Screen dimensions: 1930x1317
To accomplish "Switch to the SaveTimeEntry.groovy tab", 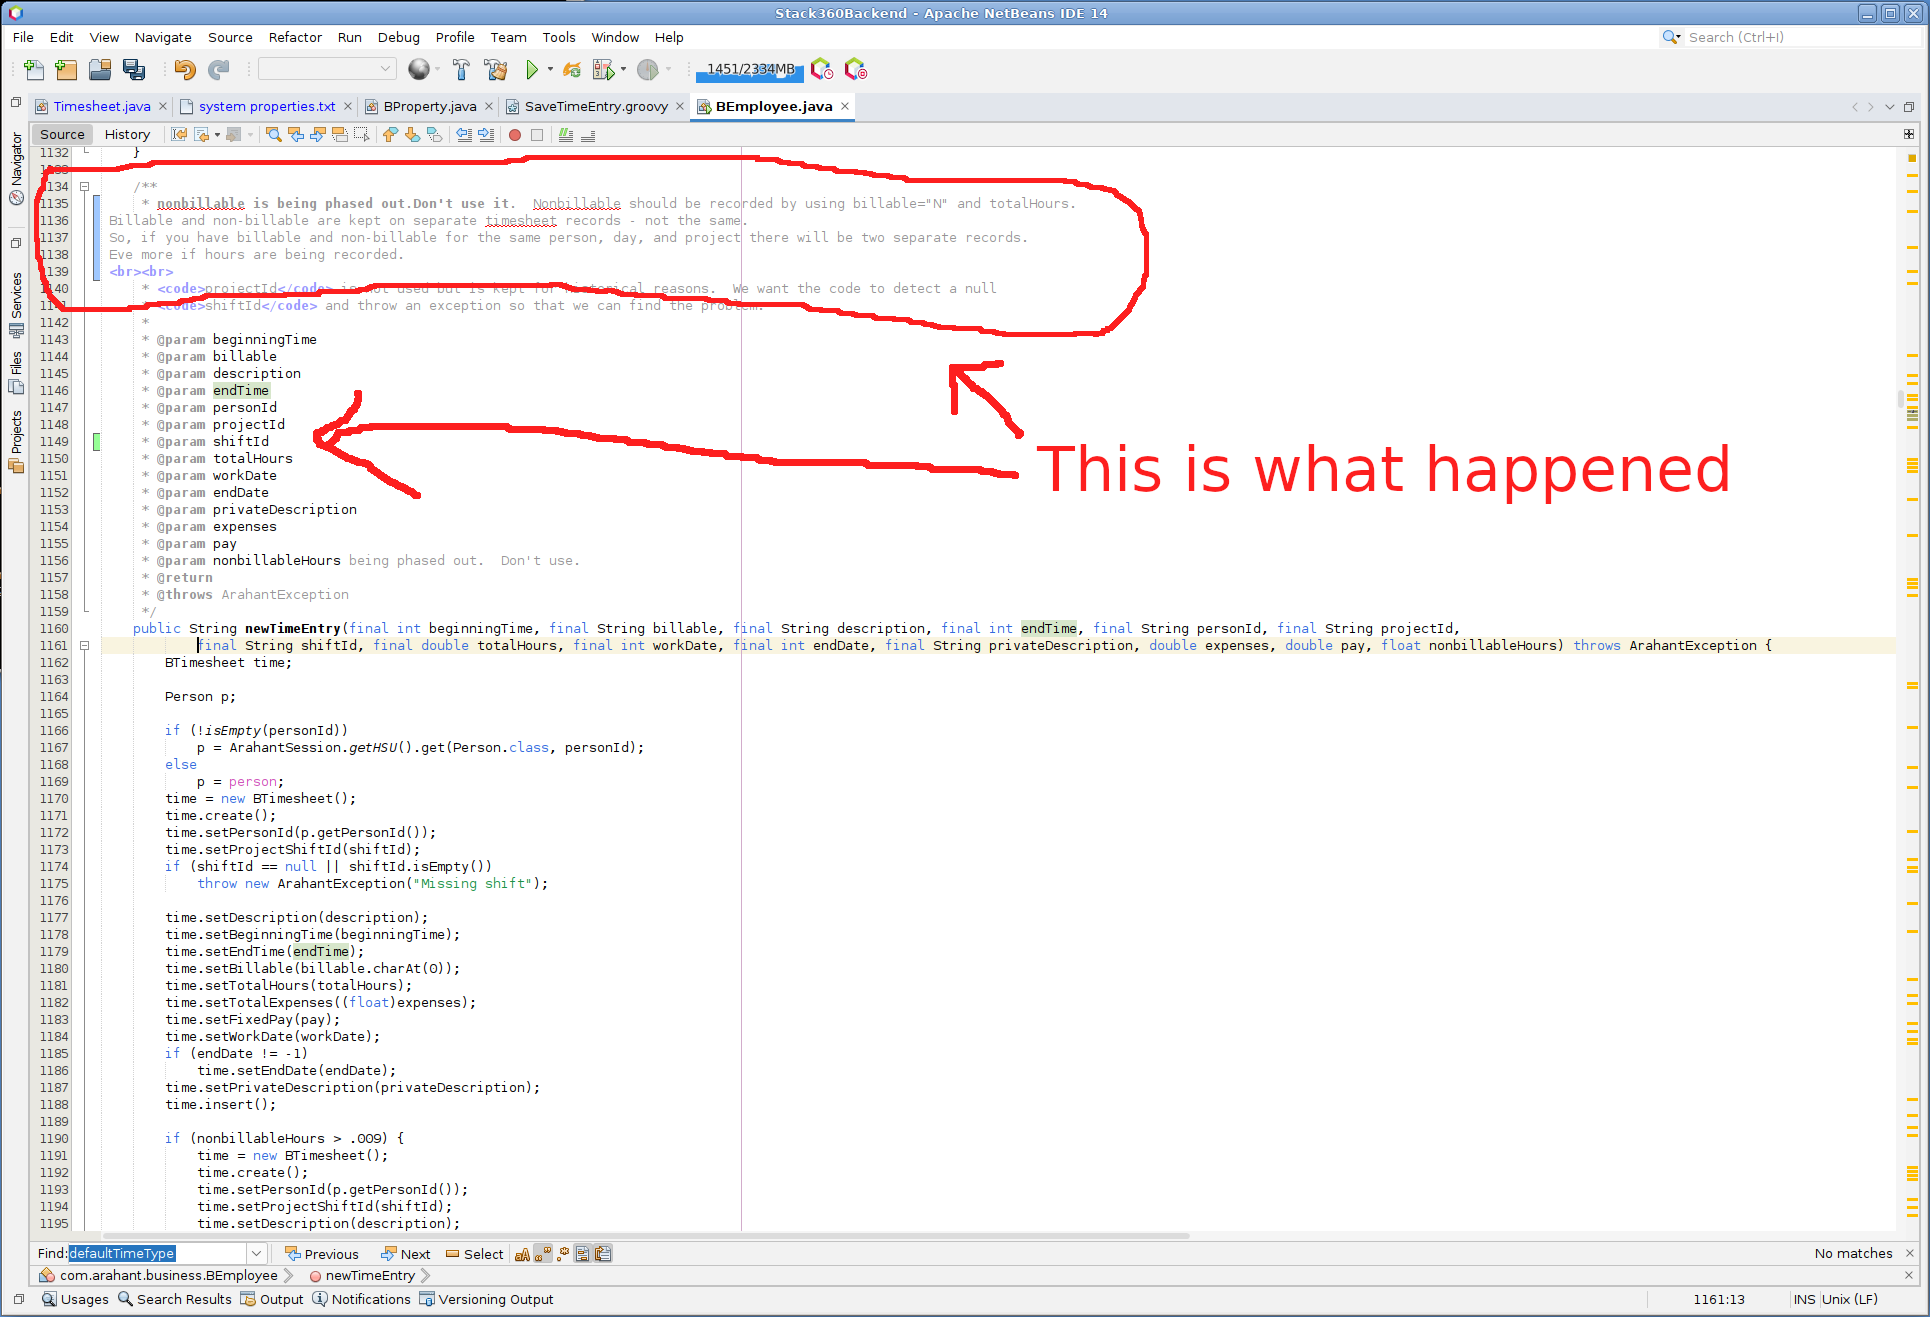I will pos(595,106).
